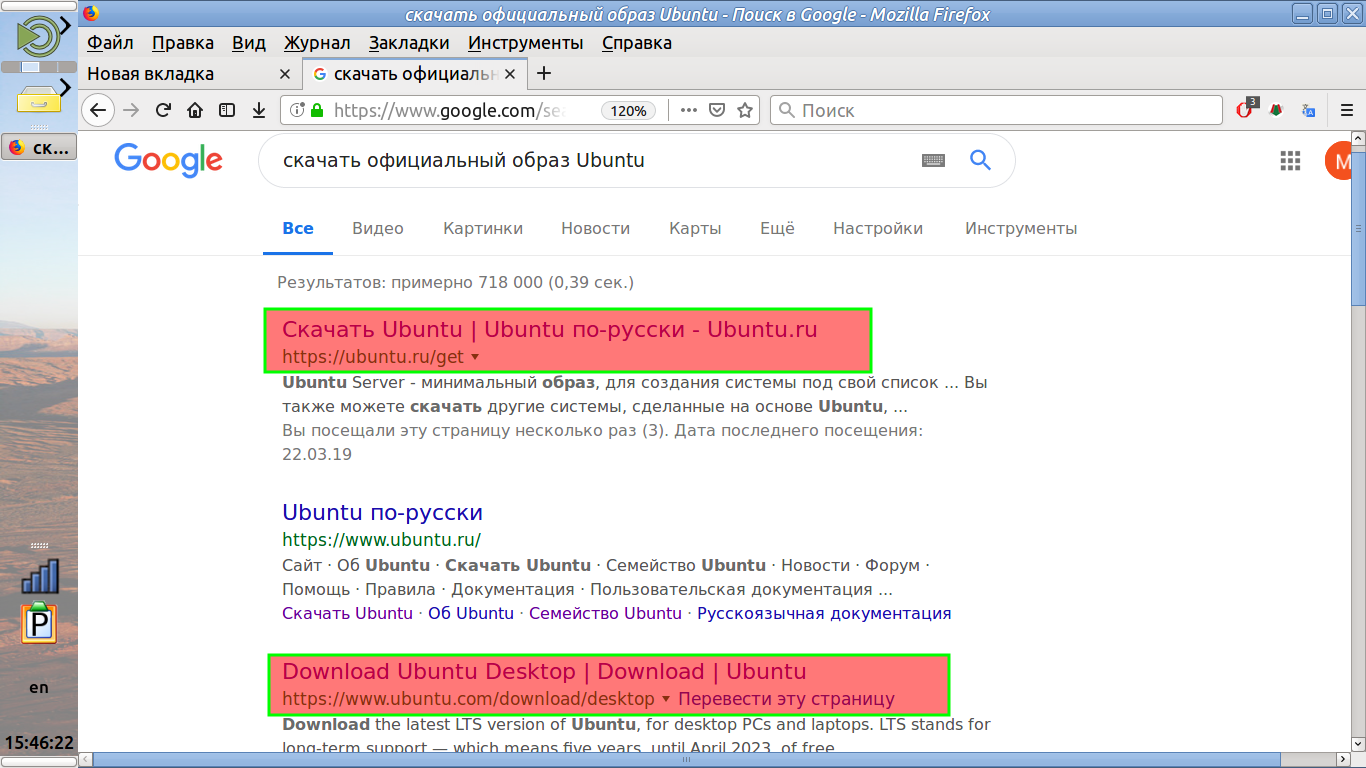Open the Вид menu

click(249, 43)
